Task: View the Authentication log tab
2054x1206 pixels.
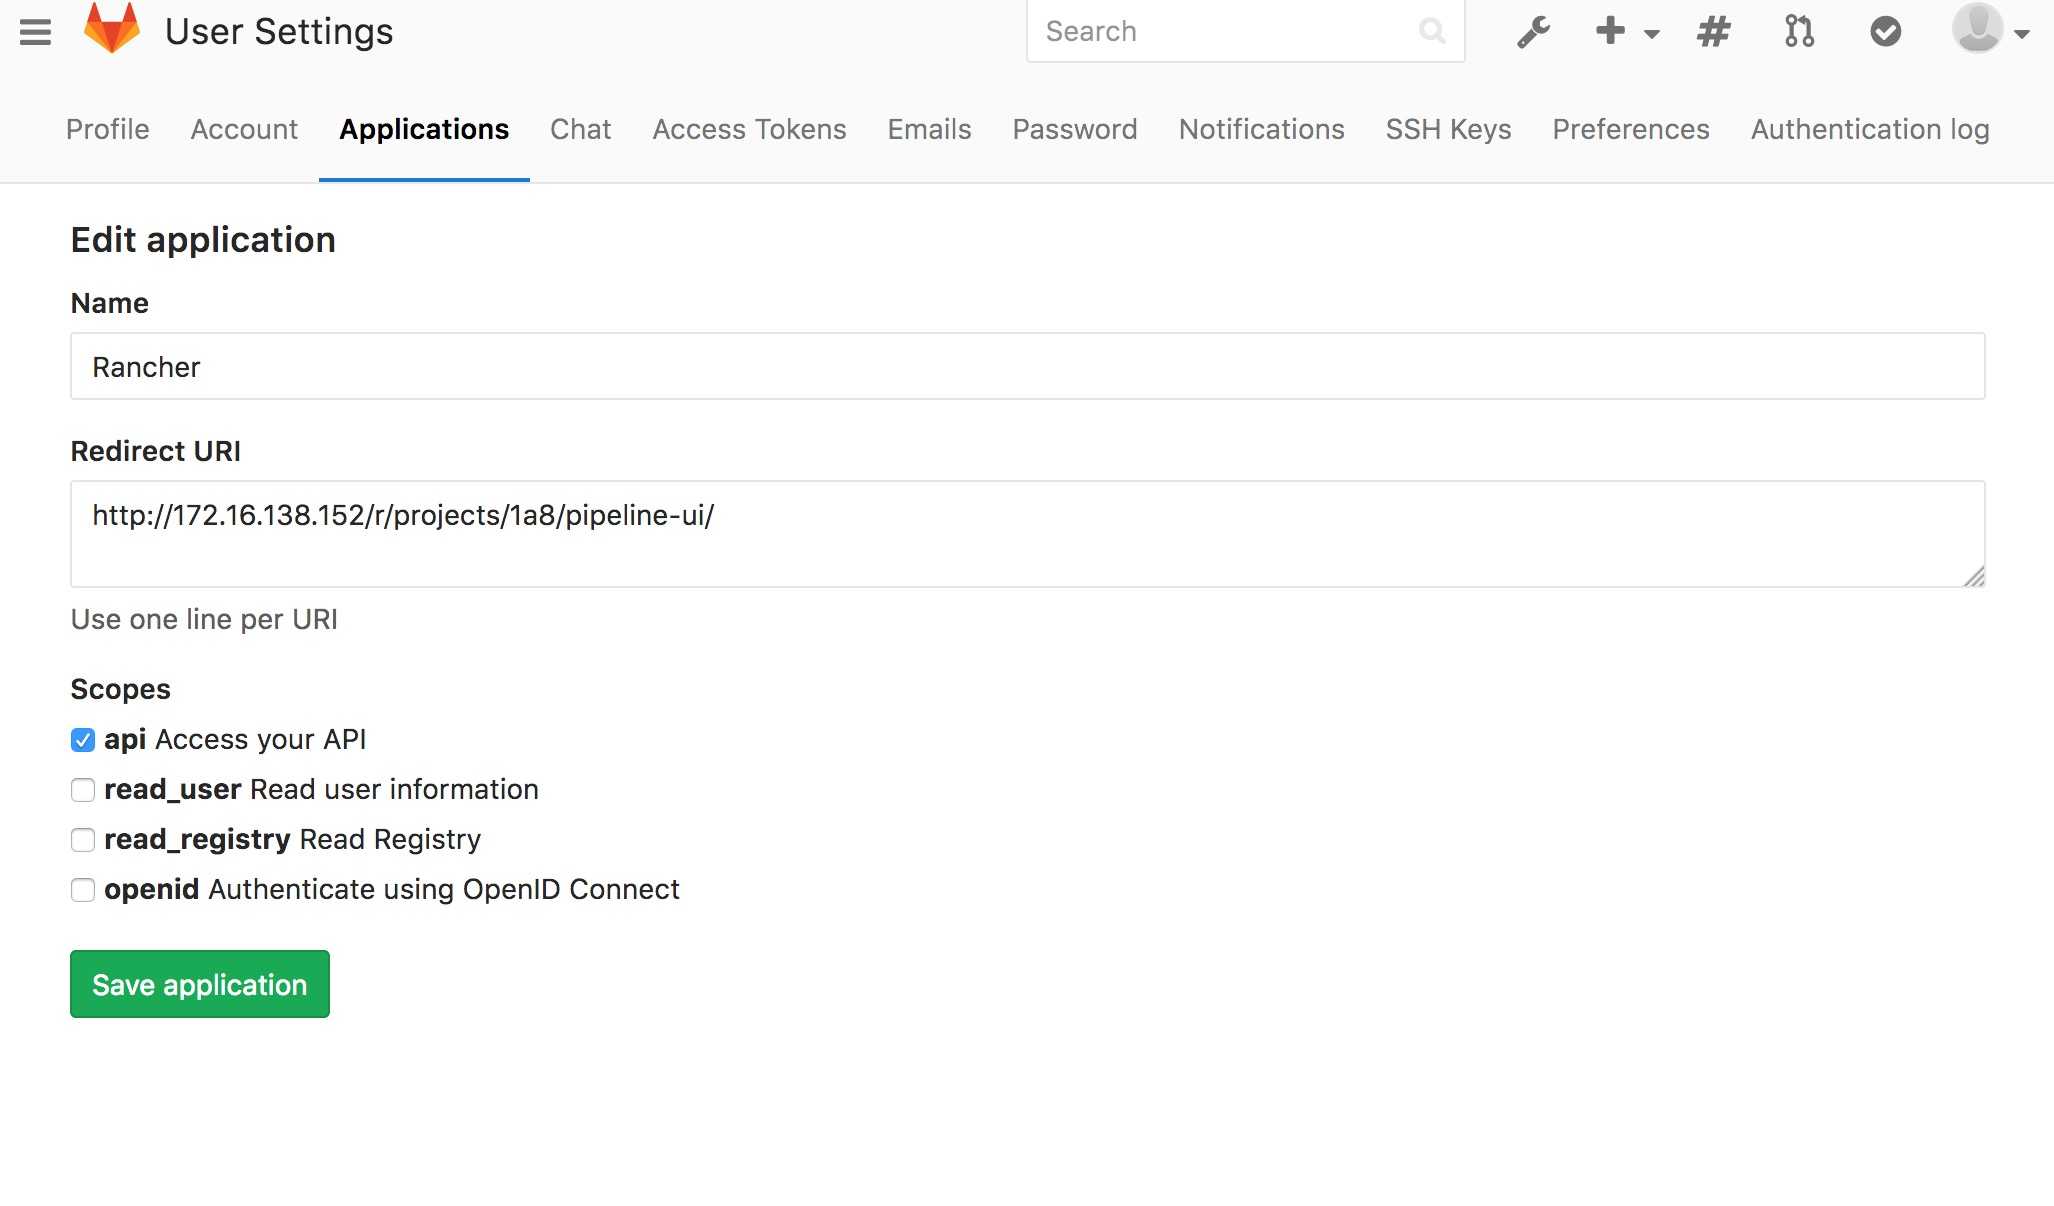Action: [1870, 129]
